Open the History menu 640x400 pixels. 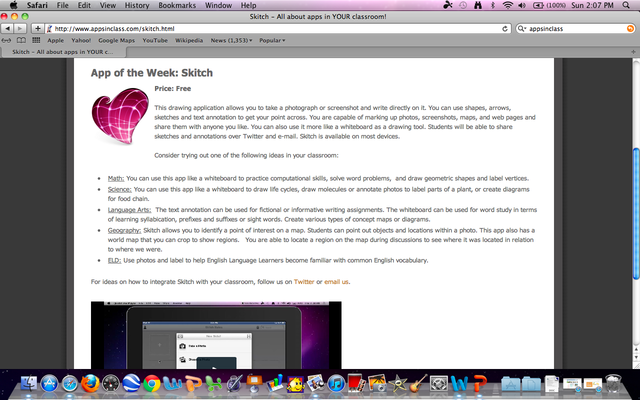click(137, 5)
